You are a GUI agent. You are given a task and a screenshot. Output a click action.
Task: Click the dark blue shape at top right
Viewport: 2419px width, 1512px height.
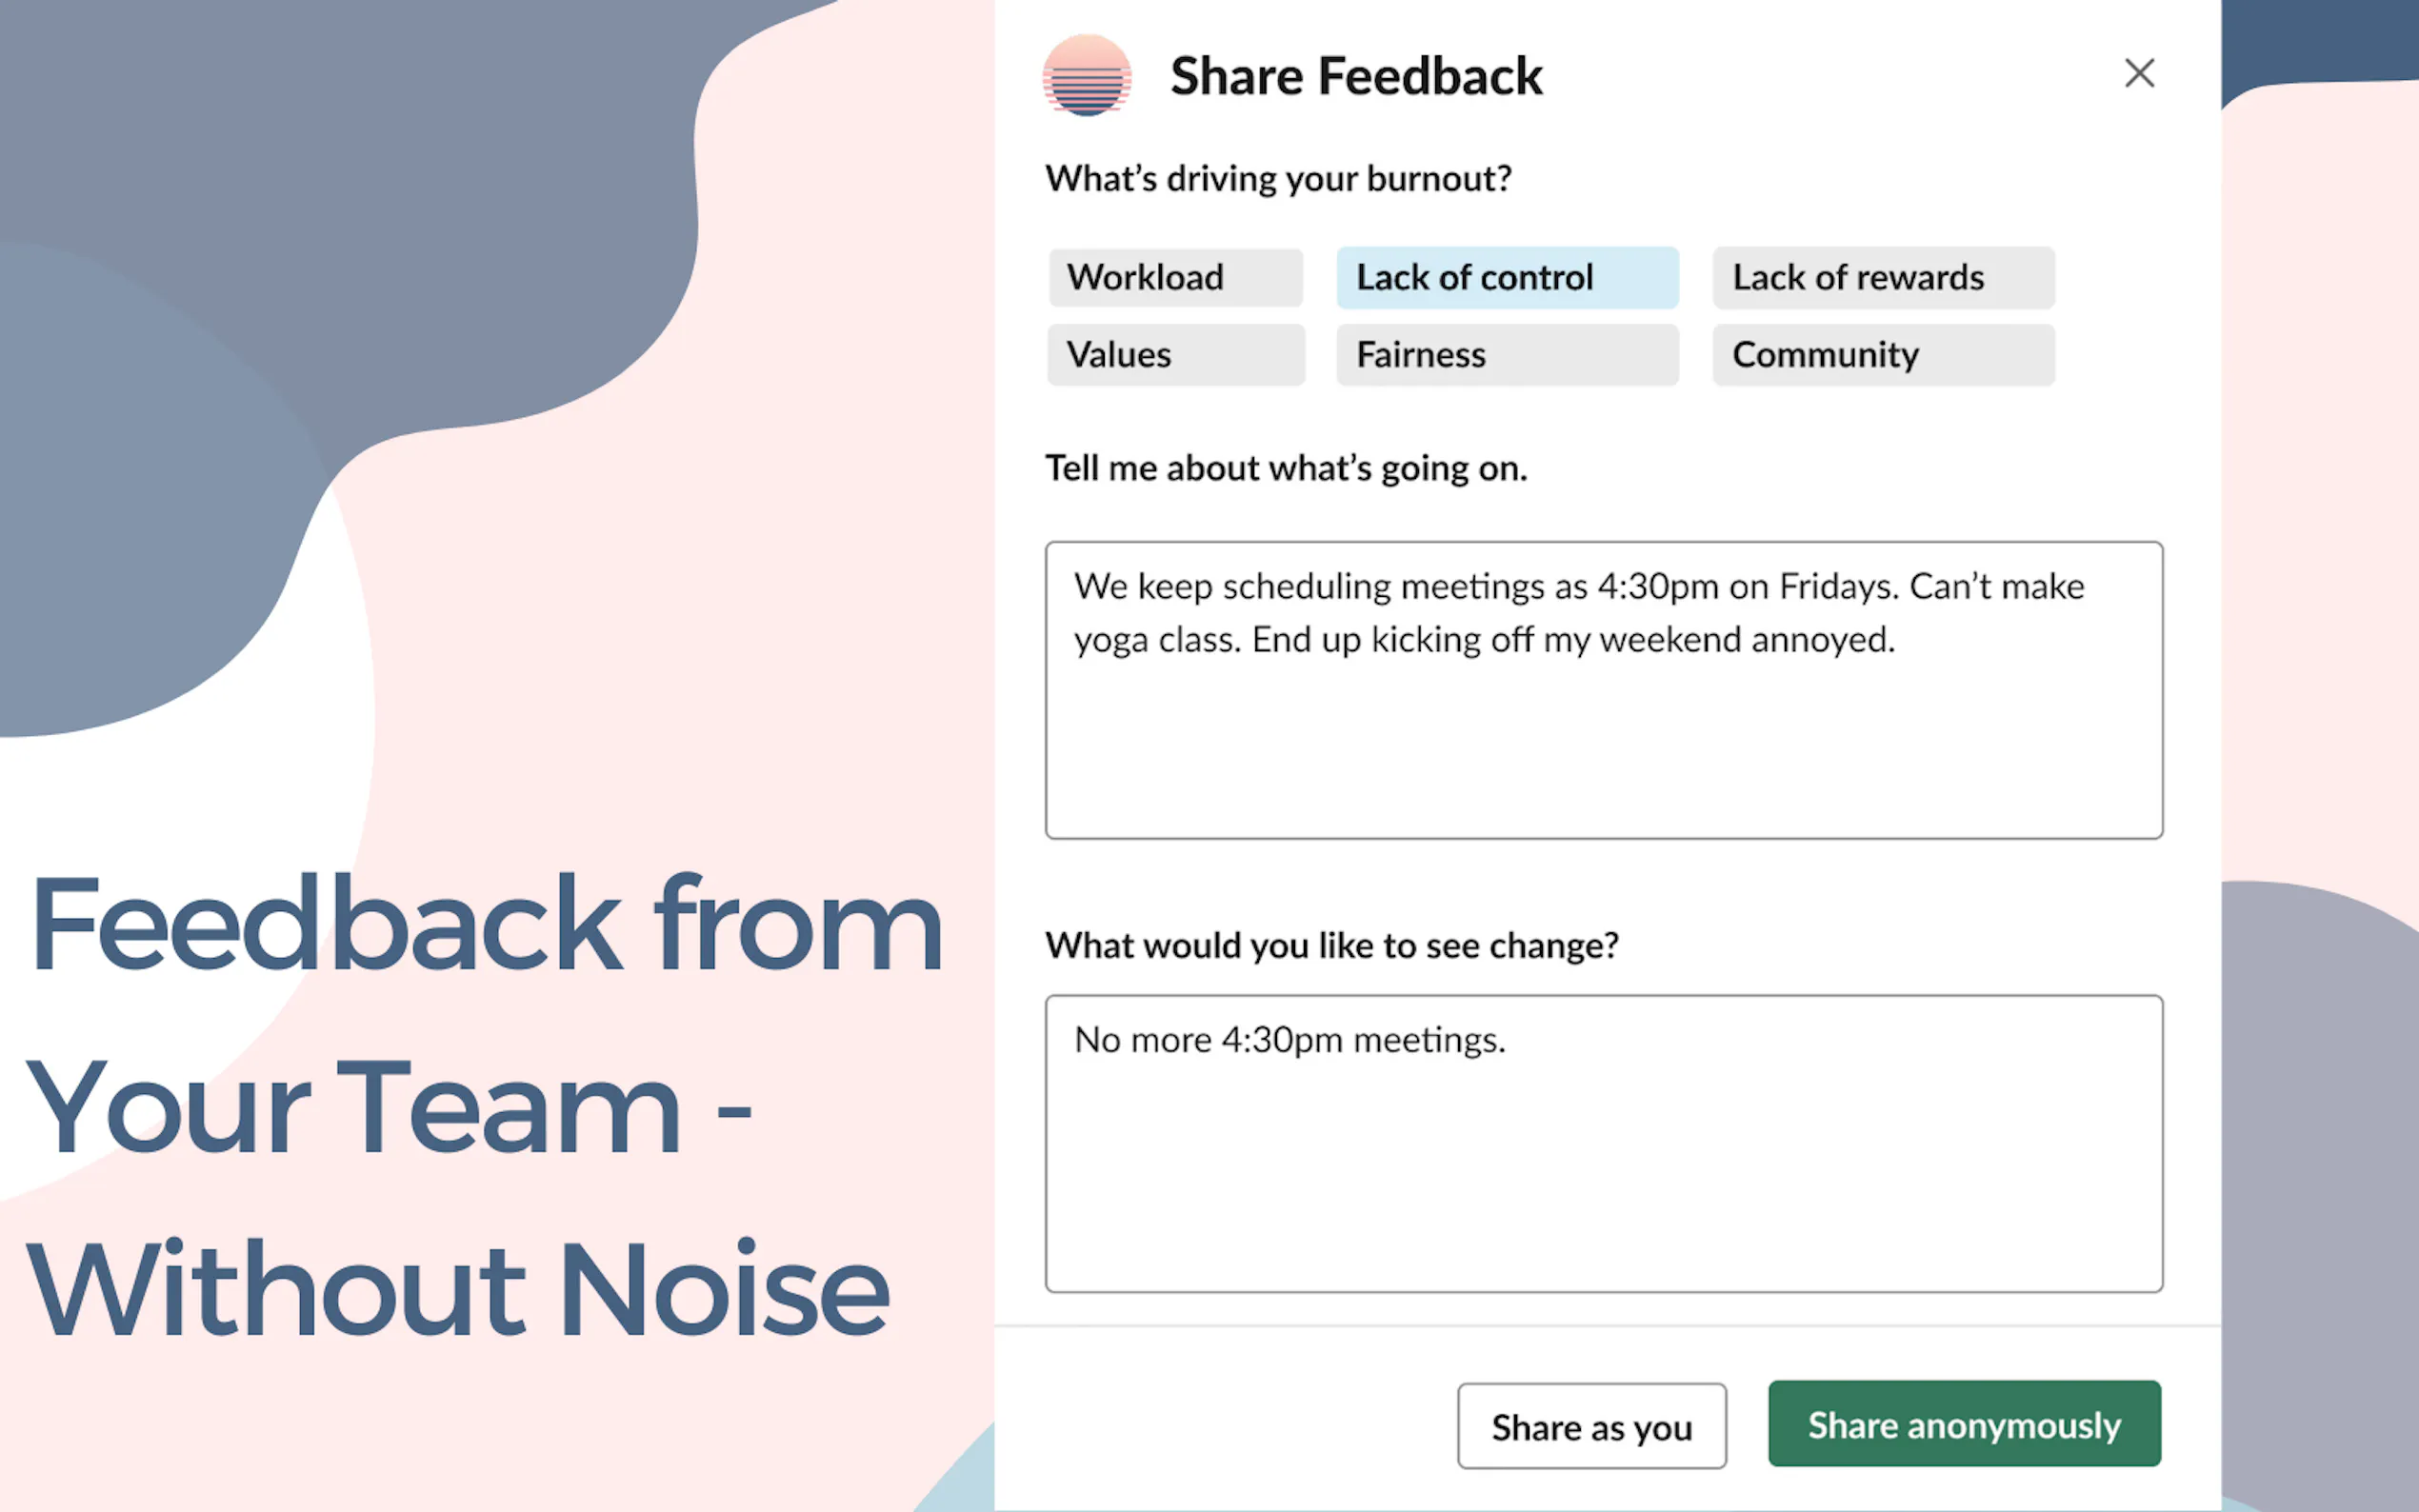point(2320,40)
